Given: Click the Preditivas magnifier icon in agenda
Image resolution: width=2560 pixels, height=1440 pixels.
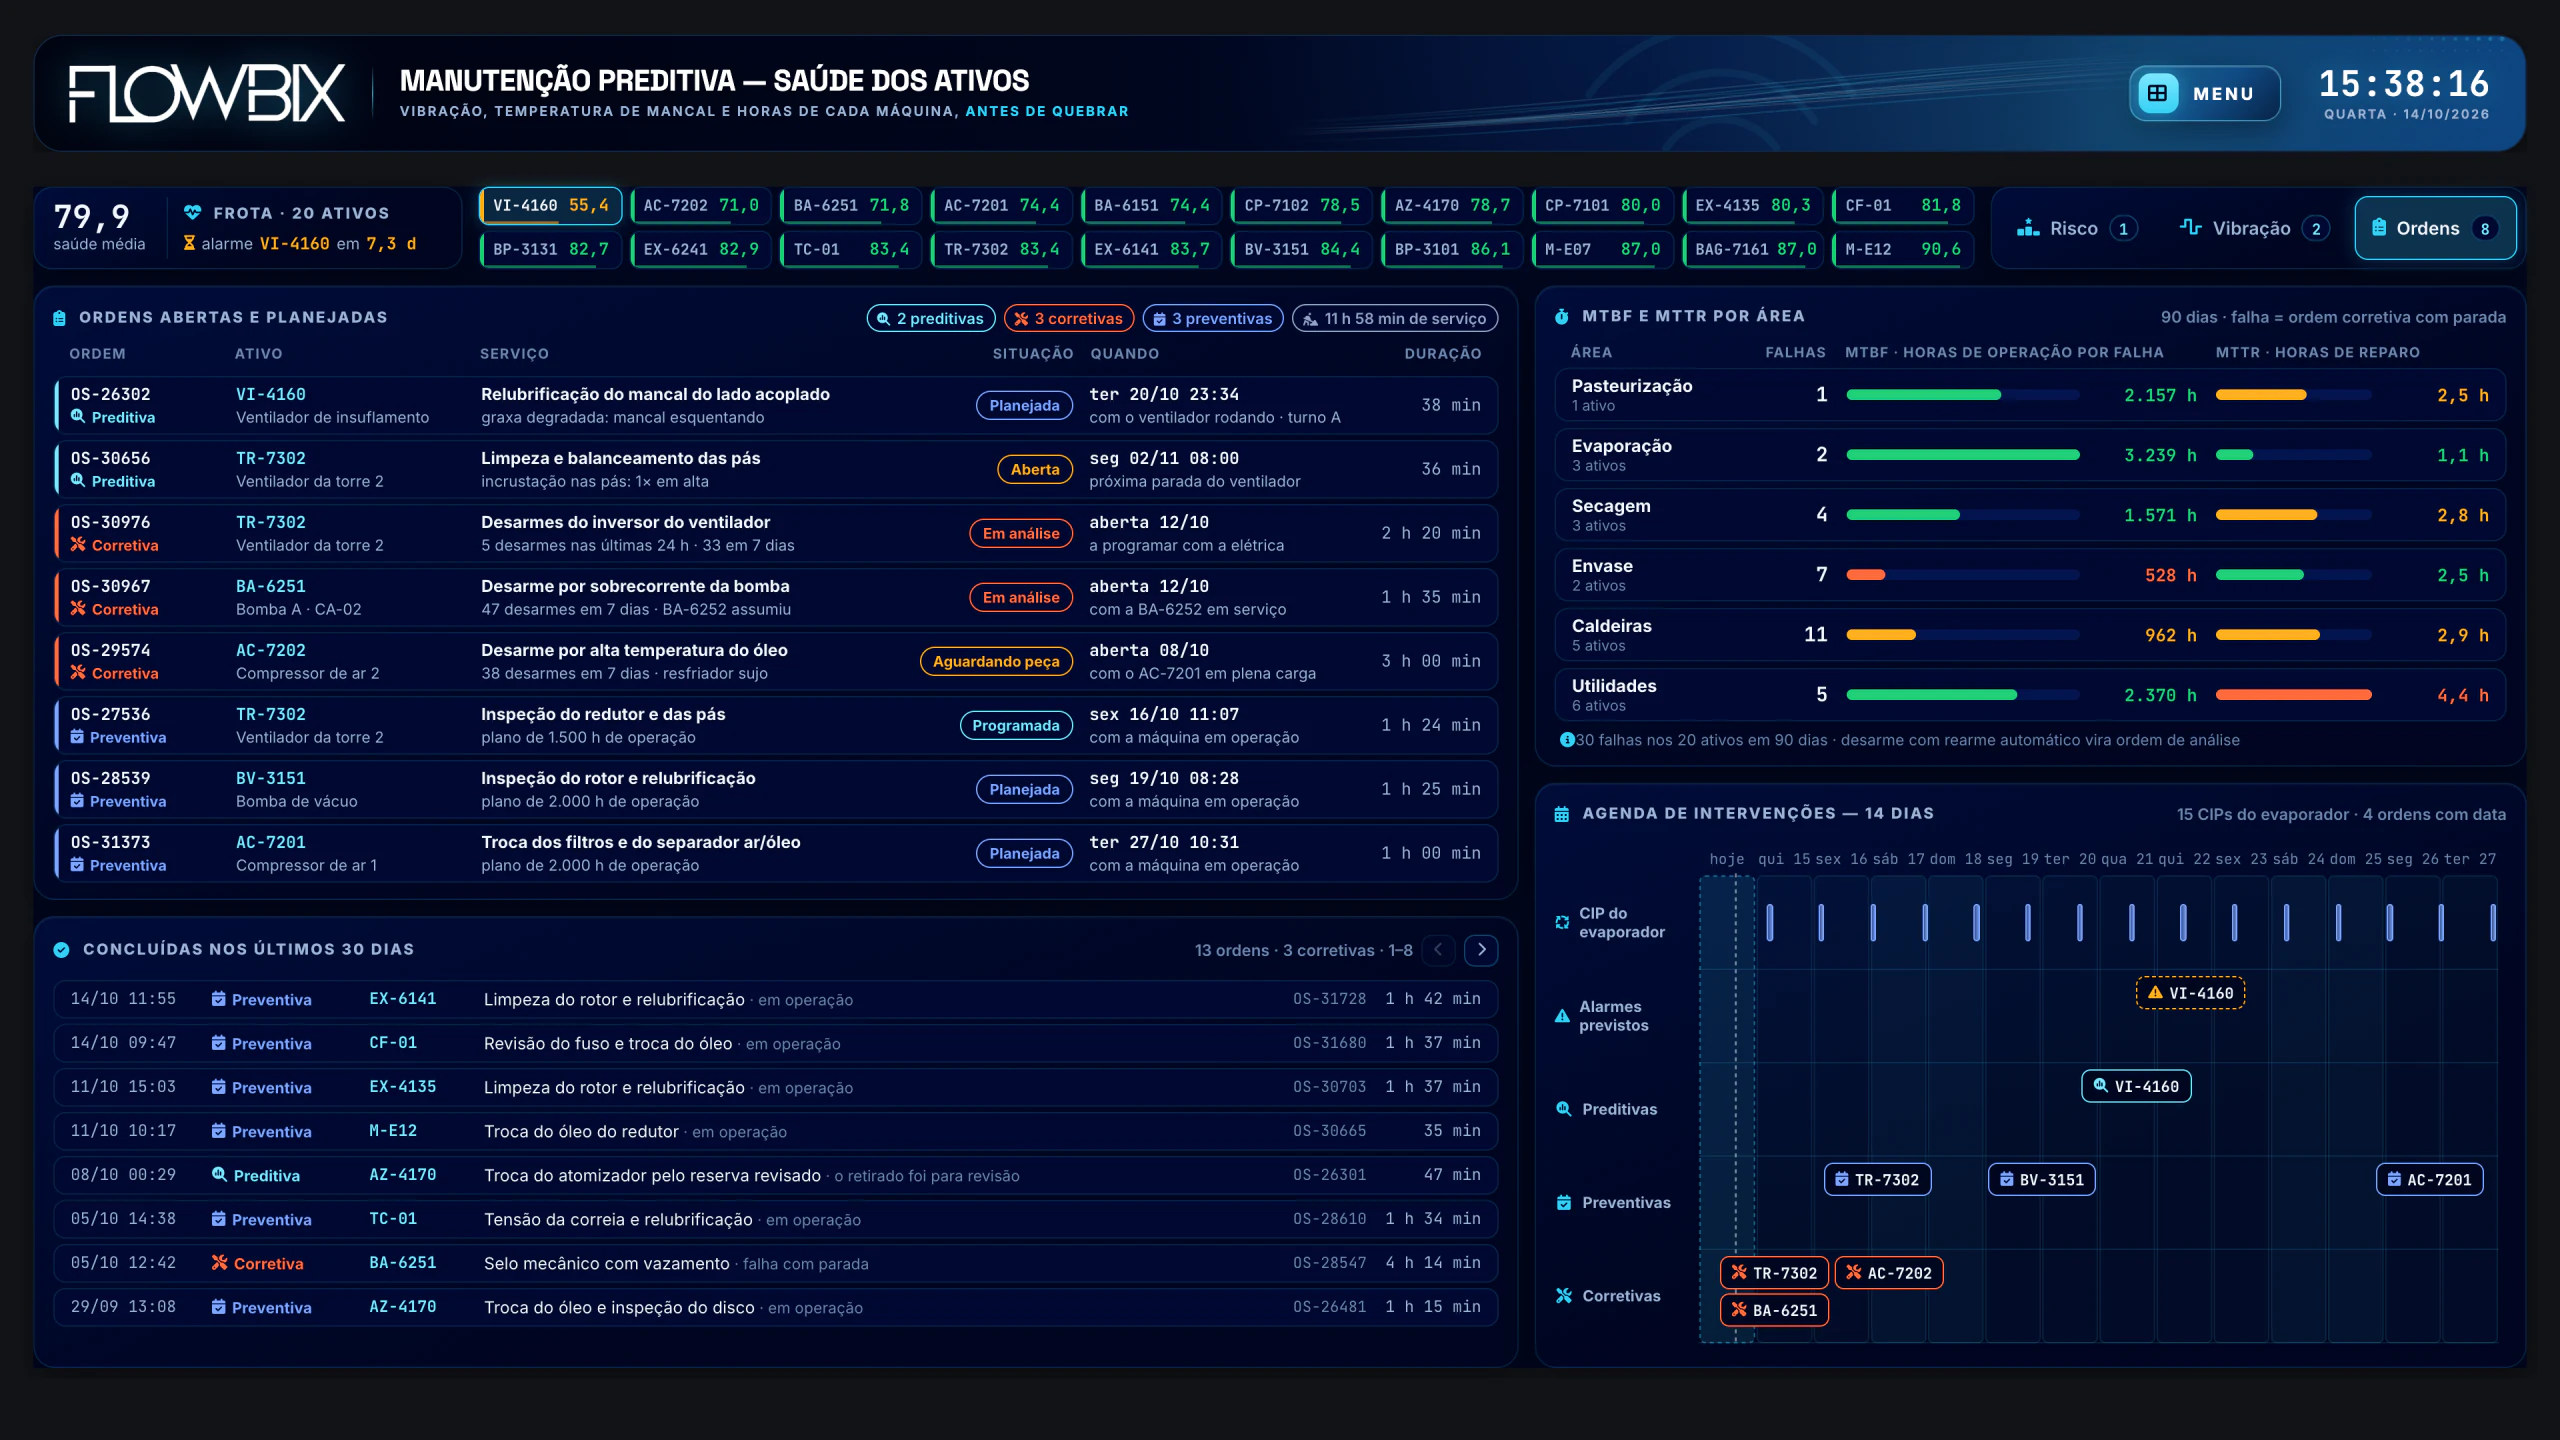Looking at the screenshot, I should pyautogui.click(x=1564, y=1109).
